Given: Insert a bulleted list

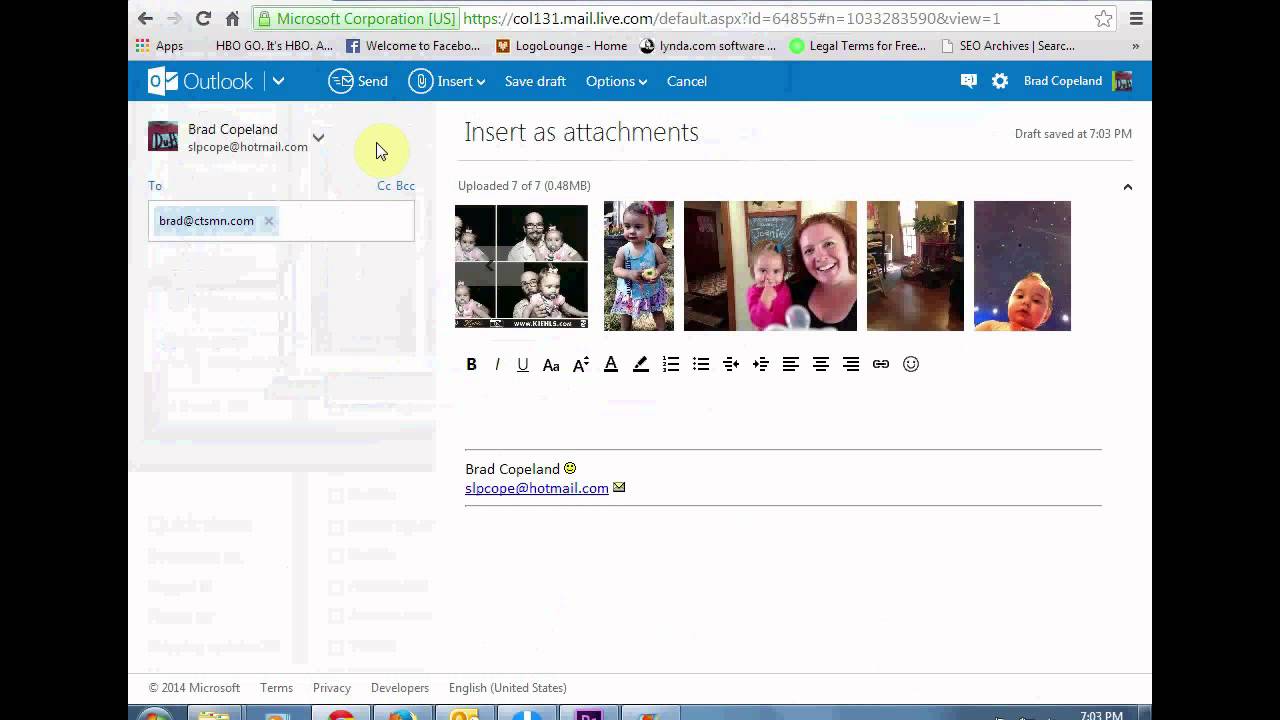Looking at the screenshot, I should (701, 364).
